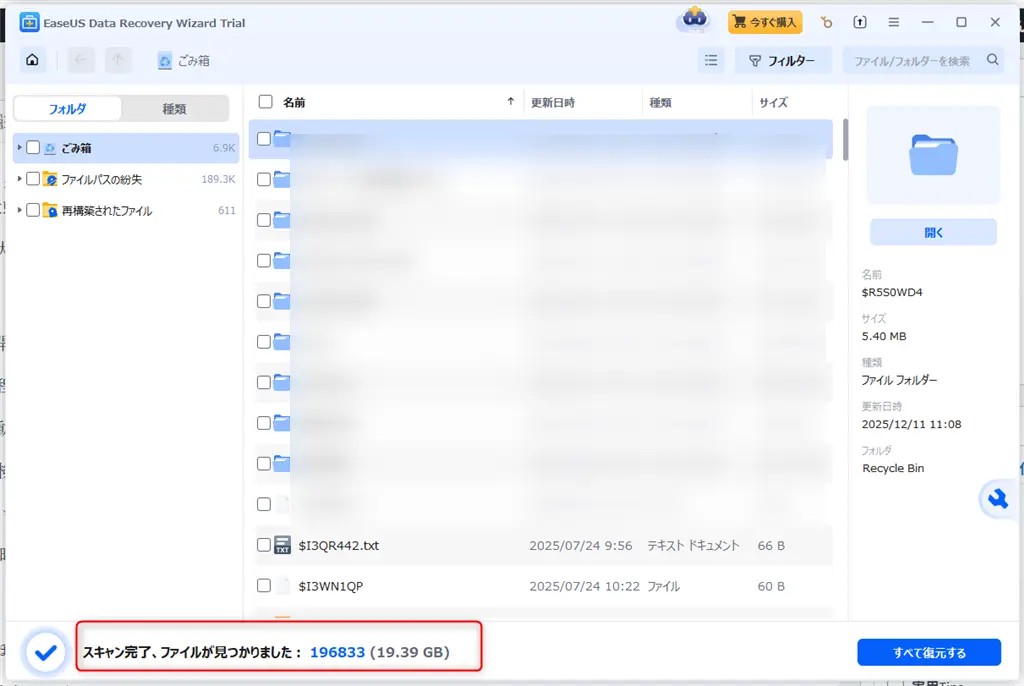Switch to the 種類 tab
The image size is (1024, 686).
pos(176,107)
